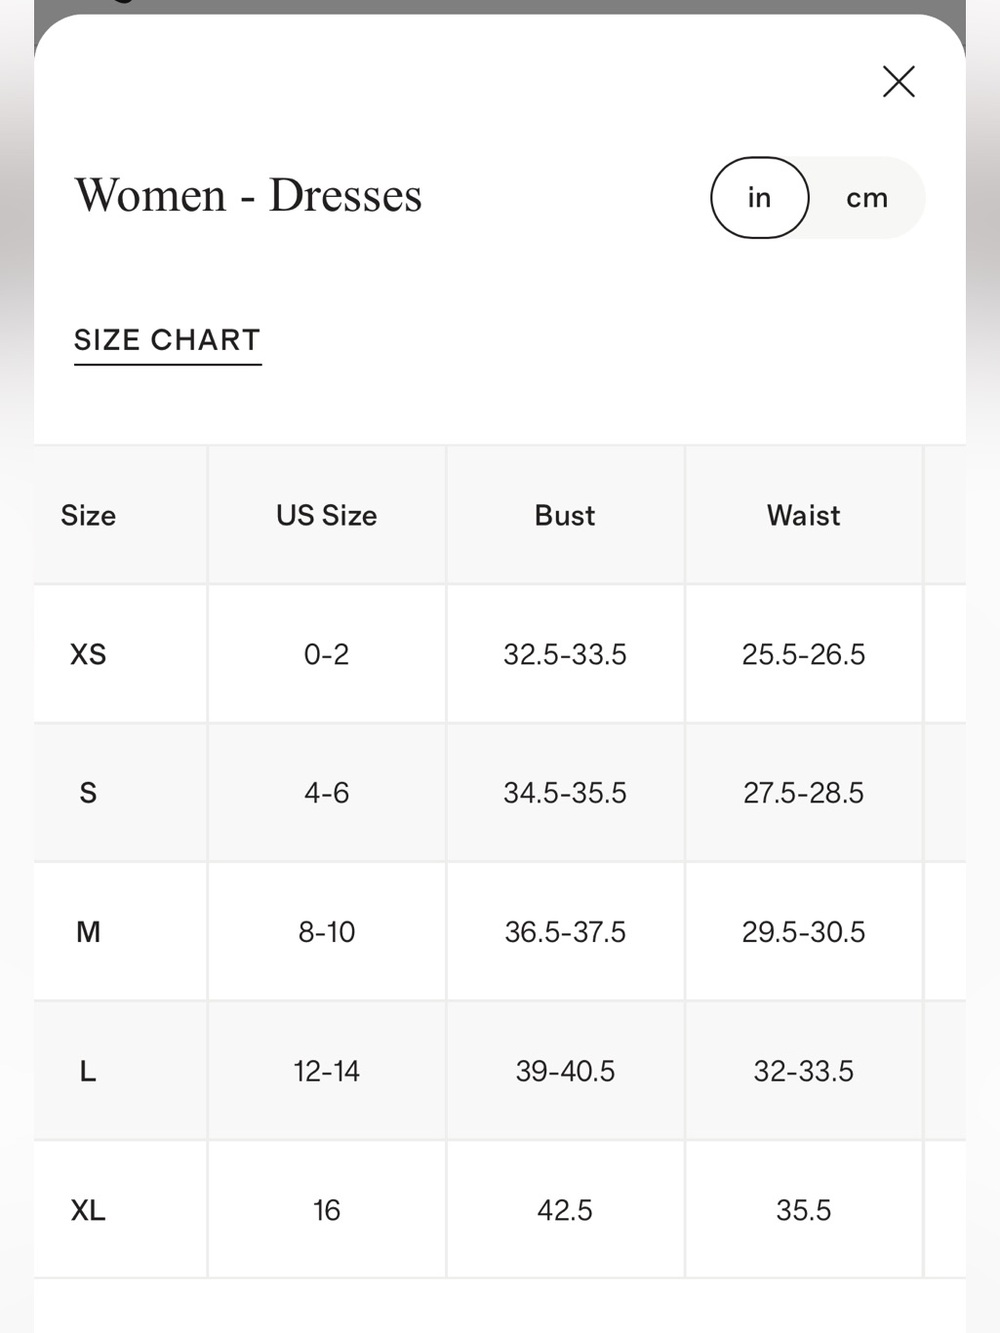
Task: Select the XS size row label
Action: pyautogui.click(x=88, y=654)
